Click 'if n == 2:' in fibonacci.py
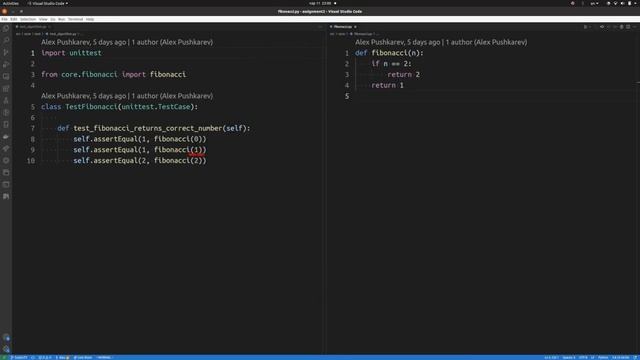Viewport: 640px width, 360px height. coord(391,64)
